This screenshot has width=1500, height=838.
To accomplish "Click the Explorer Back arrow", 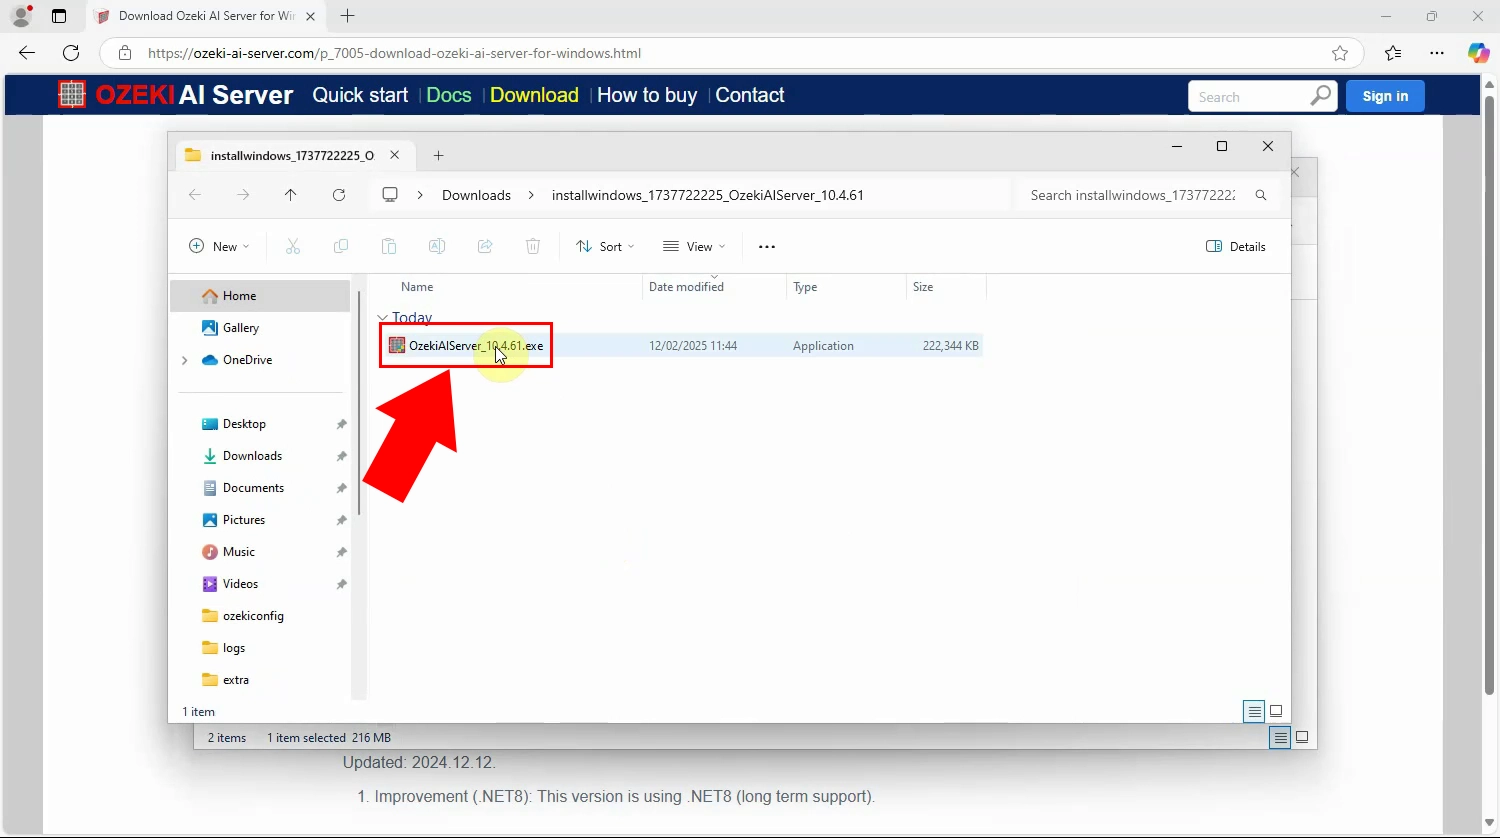I will [195, 195].
